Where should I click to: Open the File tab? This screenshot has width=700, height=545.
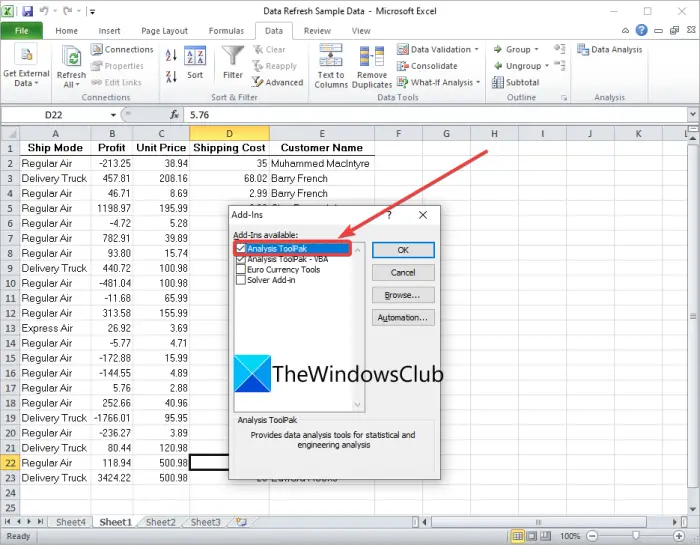[21, 30]
